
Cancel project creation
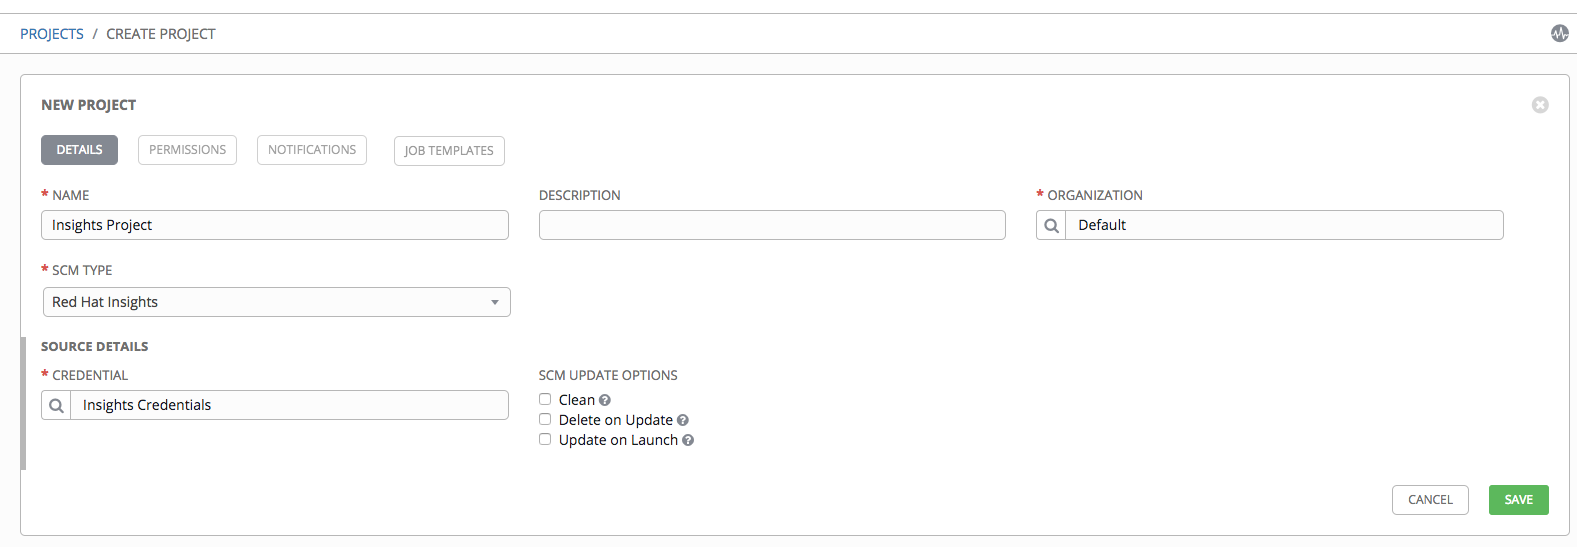[x=1430, y=500]
